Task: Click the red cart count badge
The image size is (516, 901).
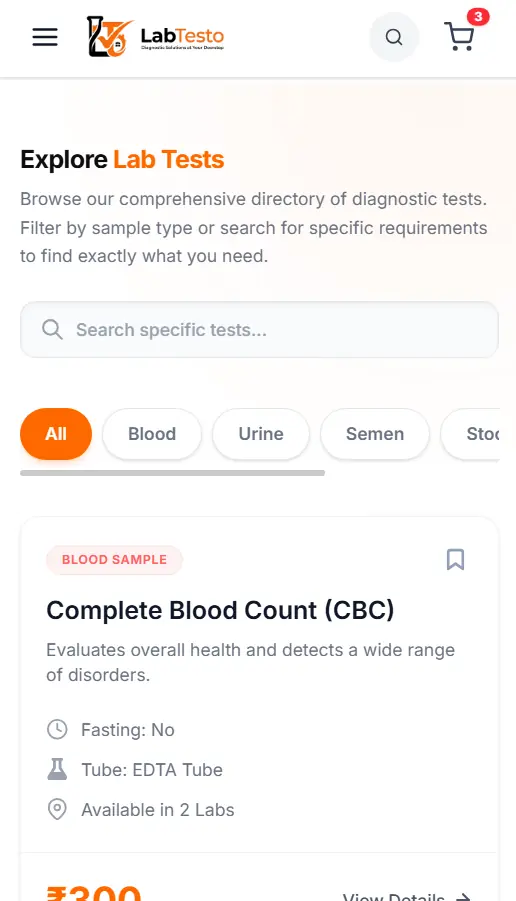Action: pyautogui.click(x=478, y=17)
